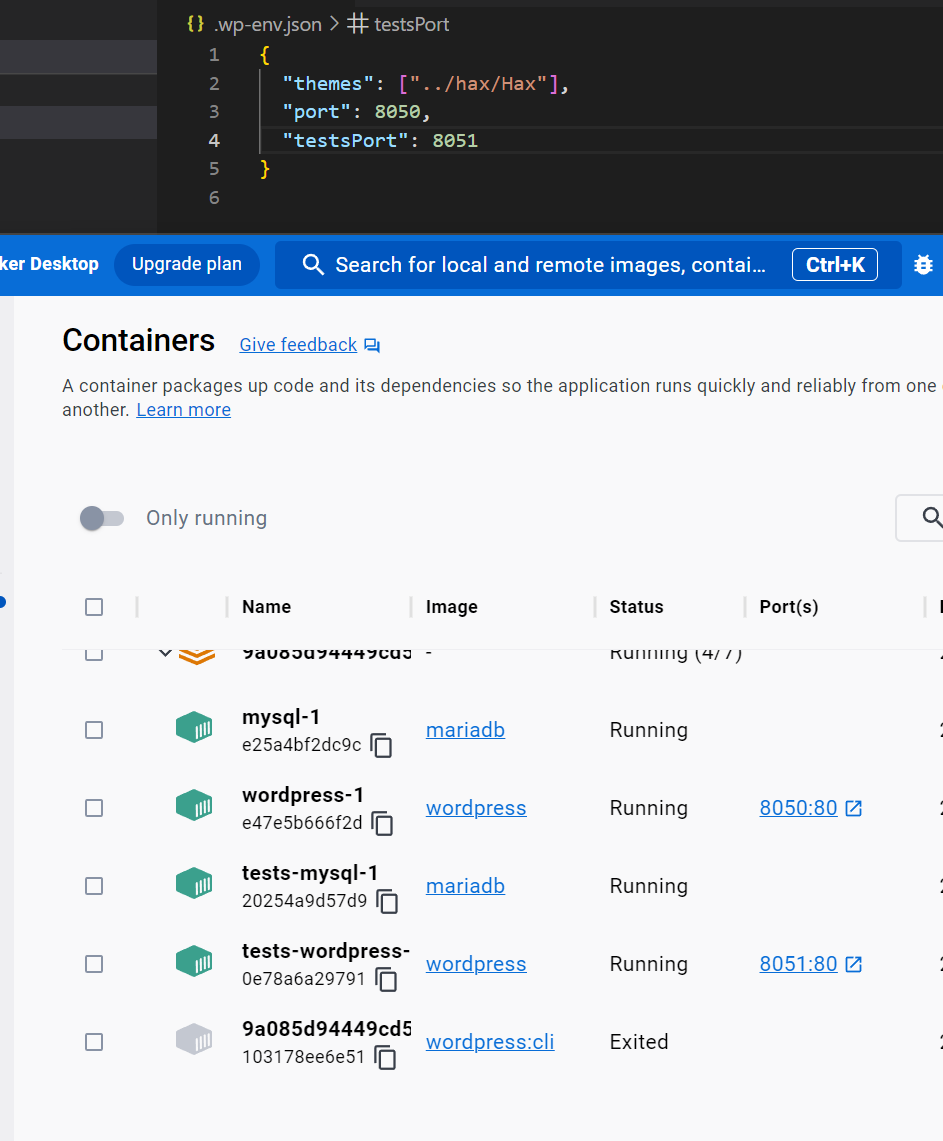943x1141 pixels.
Task: Copy the mysql-1 container ID
Action: (381, 745)
